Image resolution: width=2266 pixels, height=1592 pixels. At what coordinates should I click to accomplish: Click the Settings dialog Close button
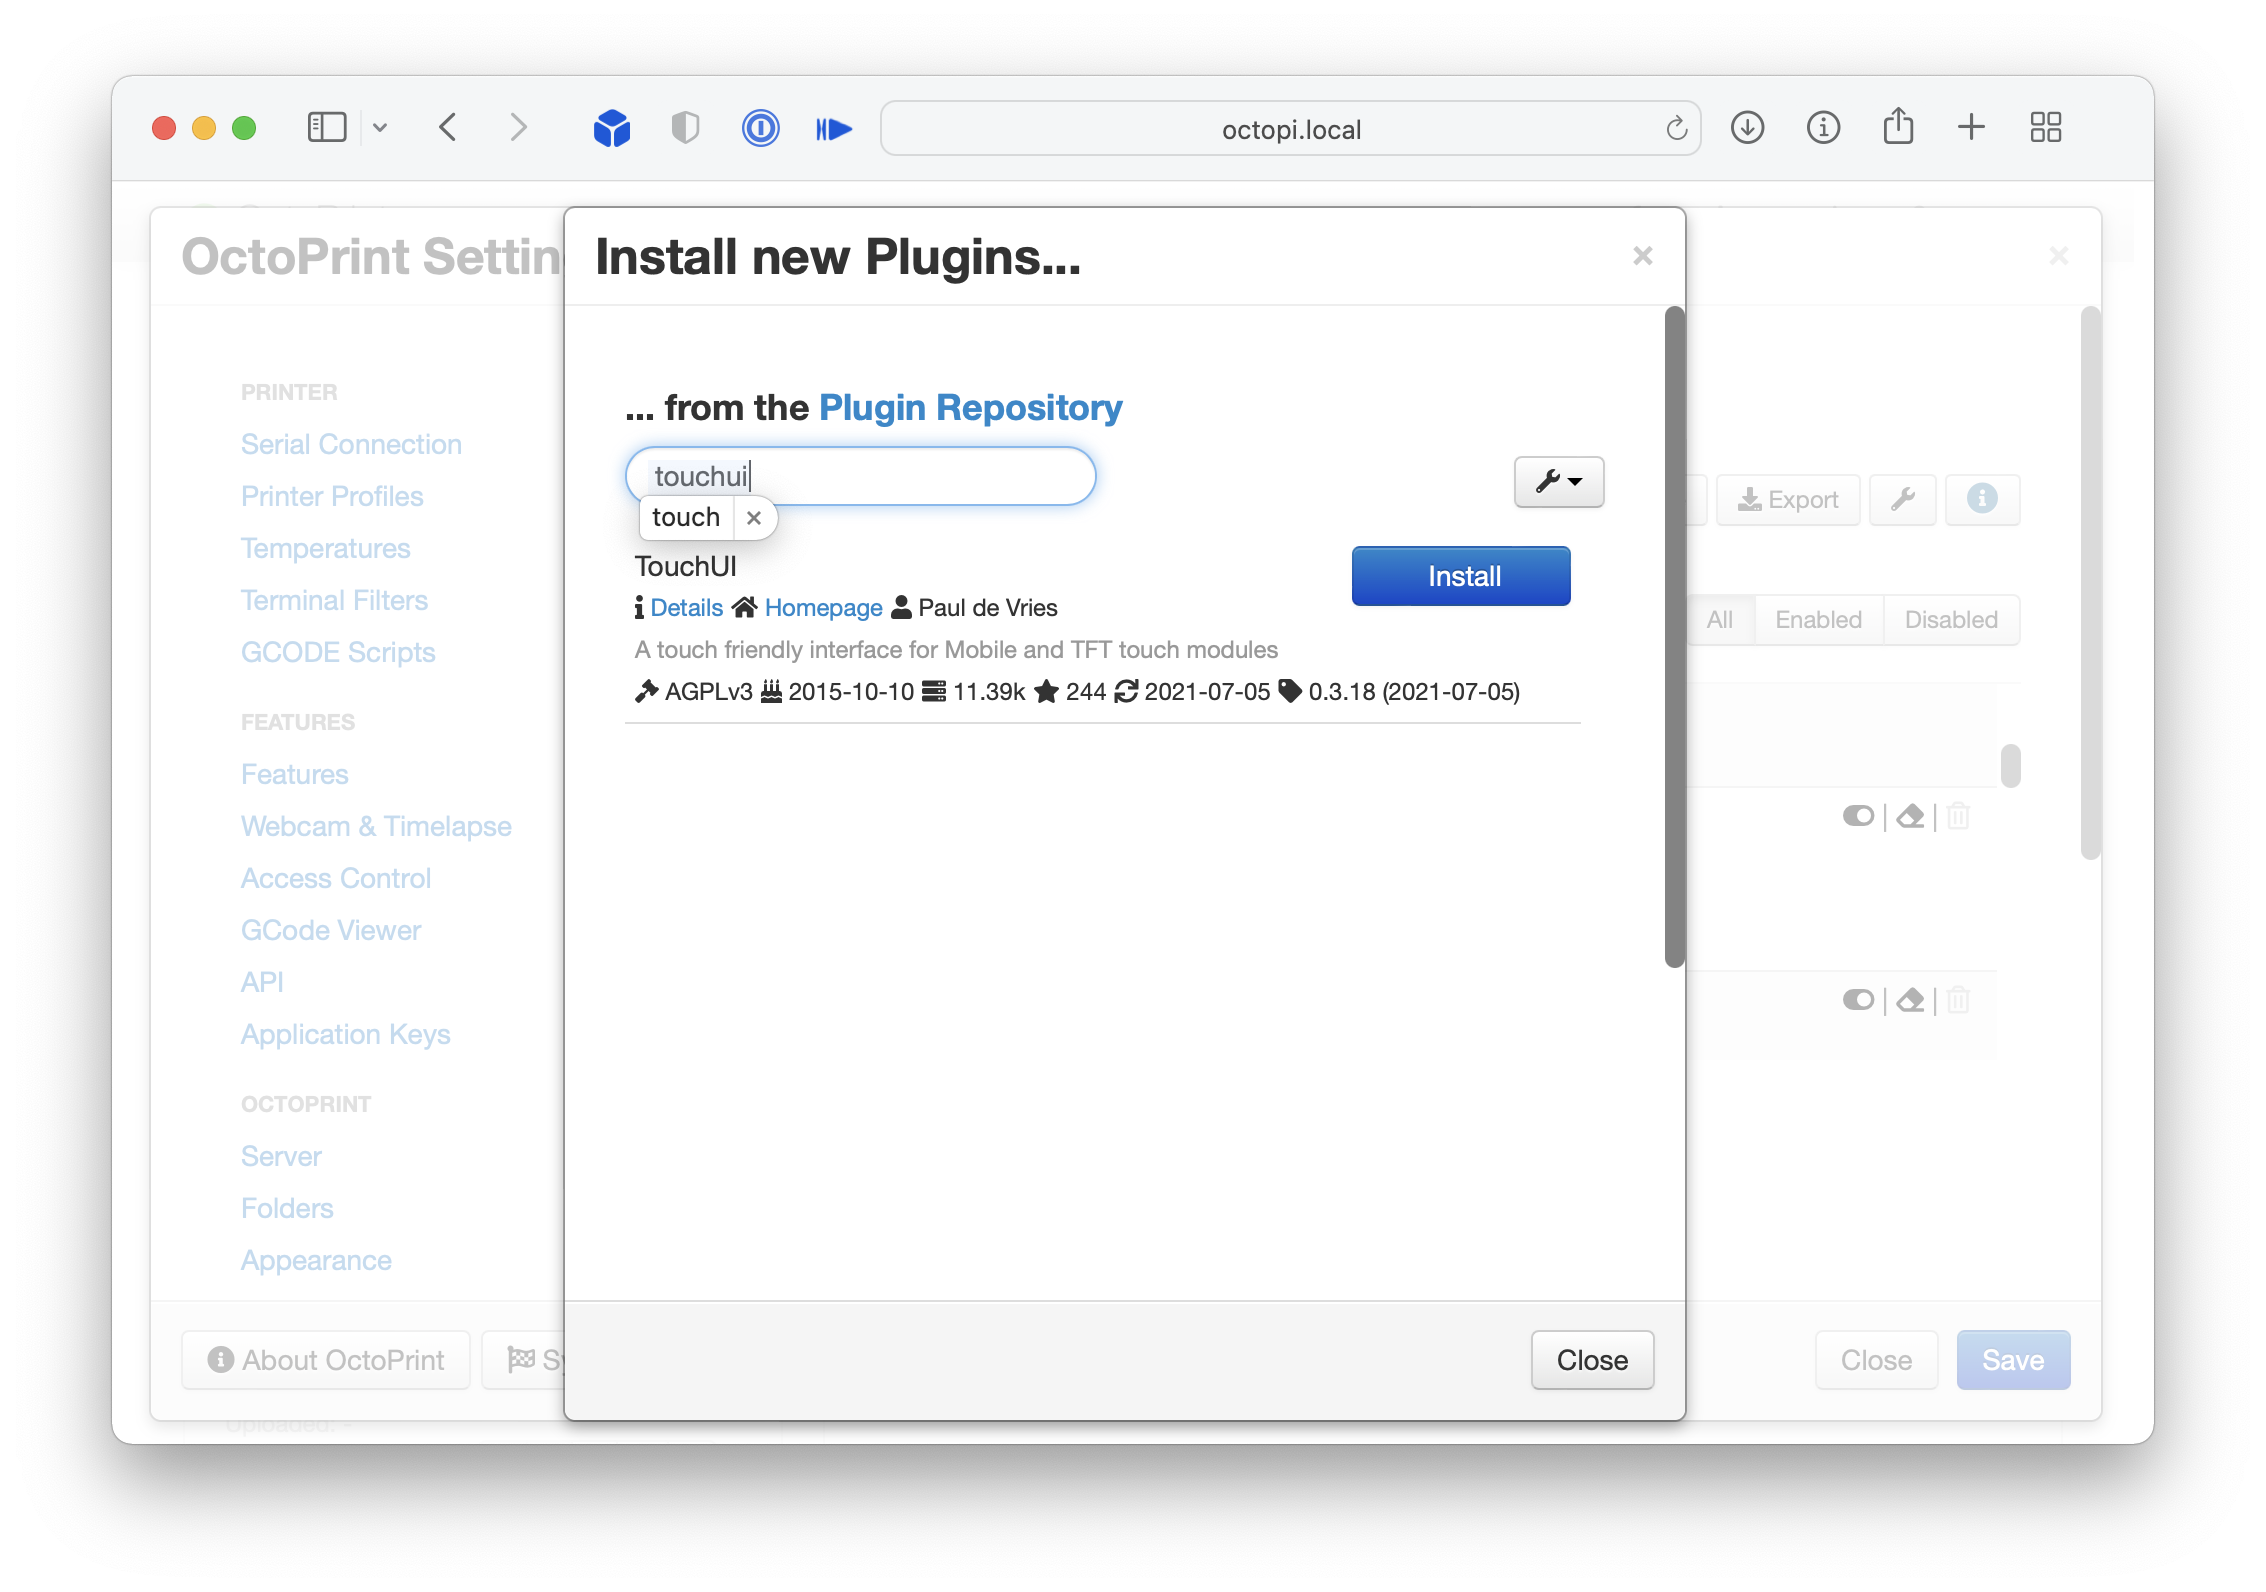pos(1876,1360)
